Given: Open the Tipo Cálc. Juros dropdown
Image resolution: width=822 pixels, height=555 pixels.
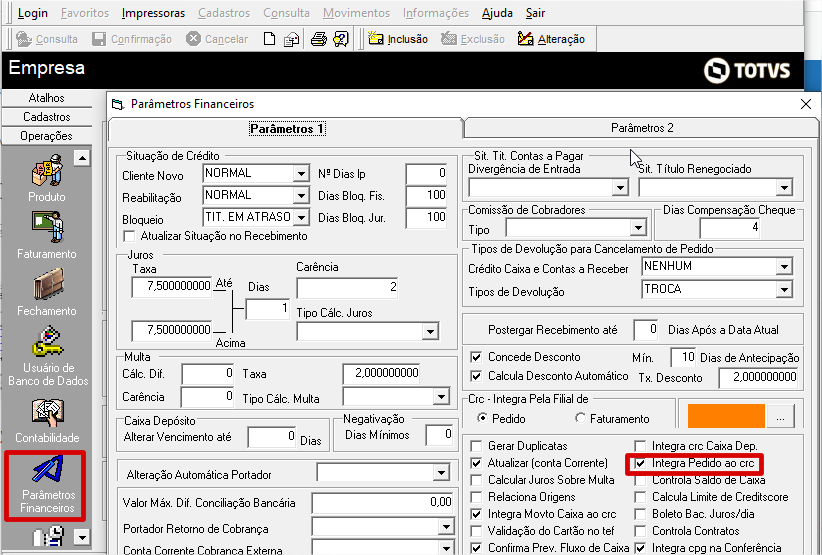Looking at the screenshot, I should point(430,331).
